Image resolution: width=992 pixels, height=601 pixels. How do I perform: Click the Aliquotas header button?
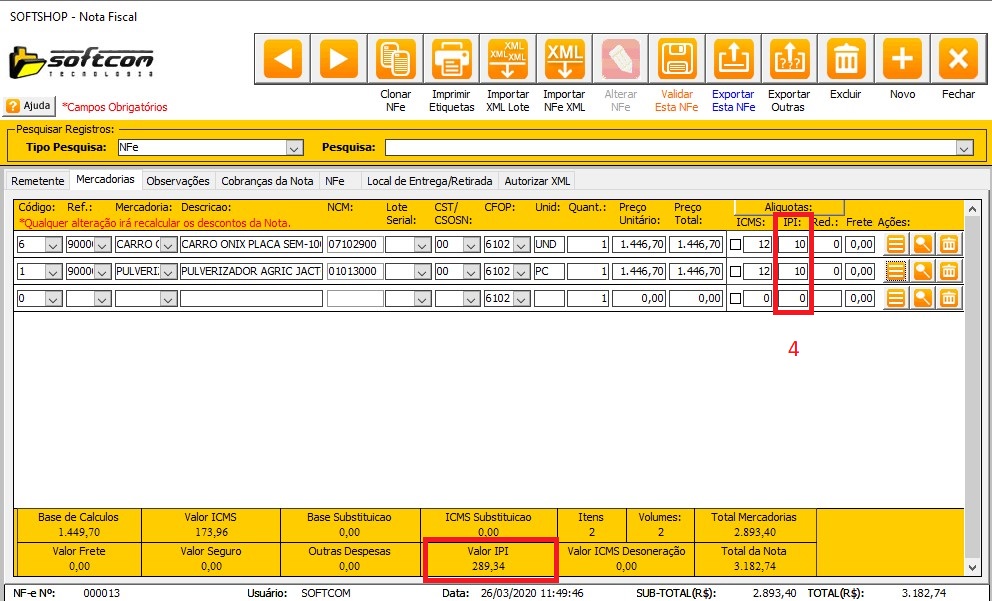[x=789, y=206]
